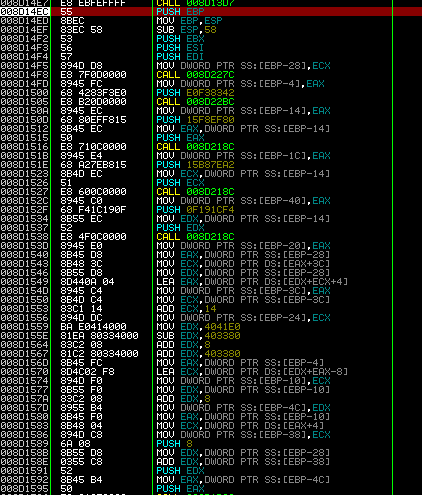Select the ADD EDX,[EBP-38] instruction
Viewport: 422px width, 495px height.
[x=243, y=462]
